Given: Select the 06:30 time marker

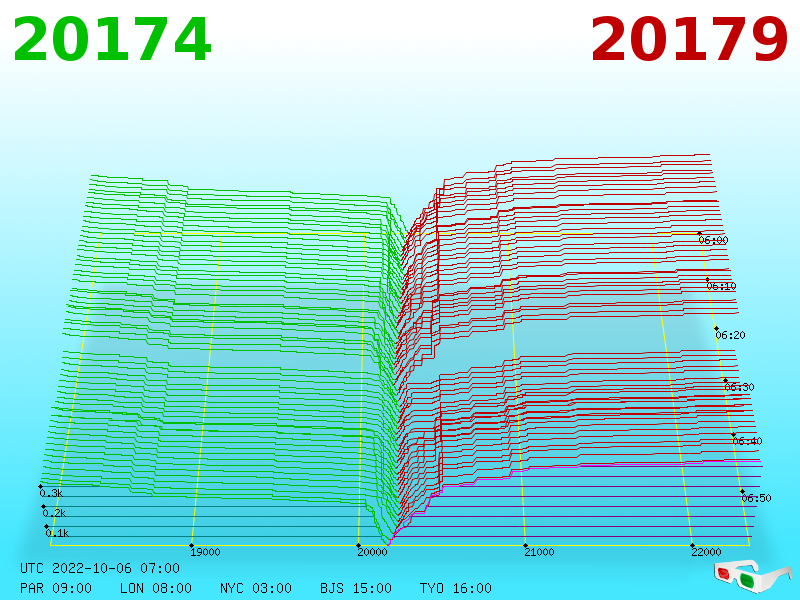Looking at the screenshot, I should pos(739,387).
